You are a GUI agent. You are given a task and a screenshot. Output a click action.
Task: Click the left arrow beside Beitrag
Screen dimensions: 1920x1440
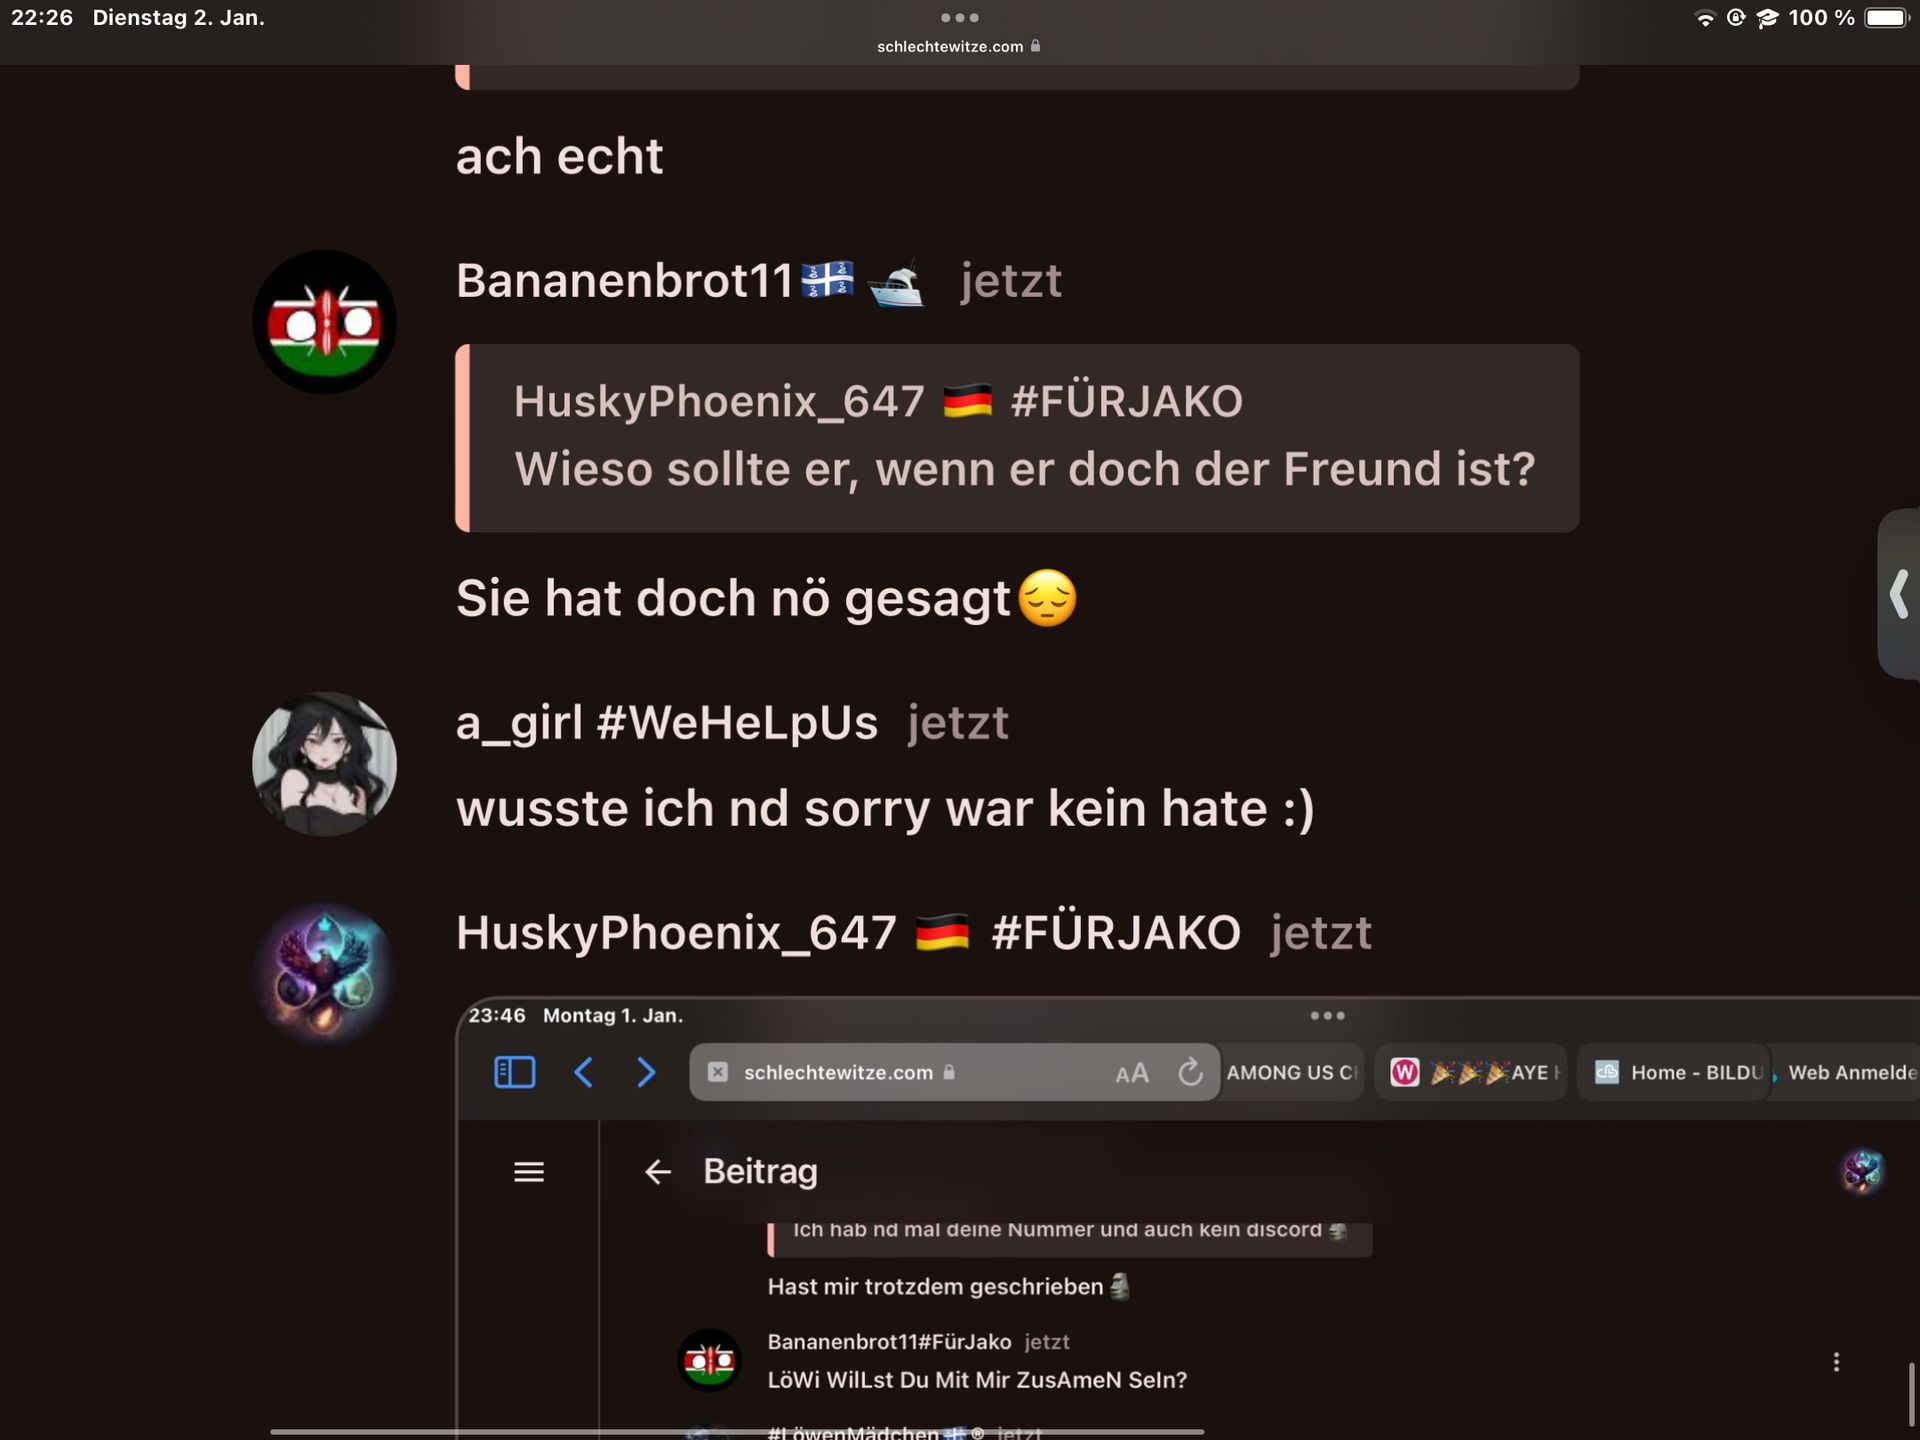point(657,1172)
